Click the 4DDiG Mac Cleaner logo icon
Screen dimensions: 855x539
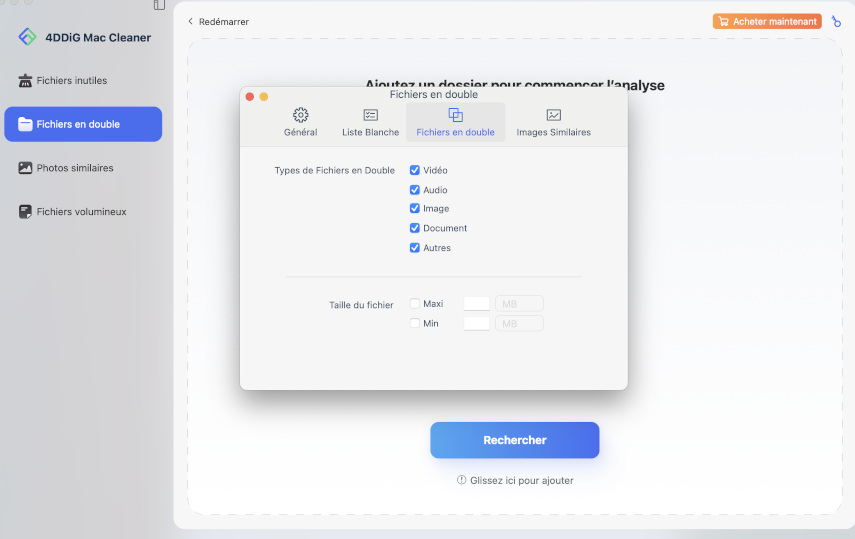point(27,37)
